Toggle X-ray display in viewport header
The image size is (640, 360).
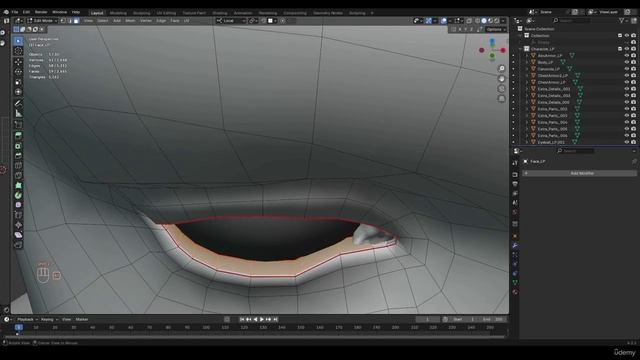pyautogui.click(x=469, y=20)
